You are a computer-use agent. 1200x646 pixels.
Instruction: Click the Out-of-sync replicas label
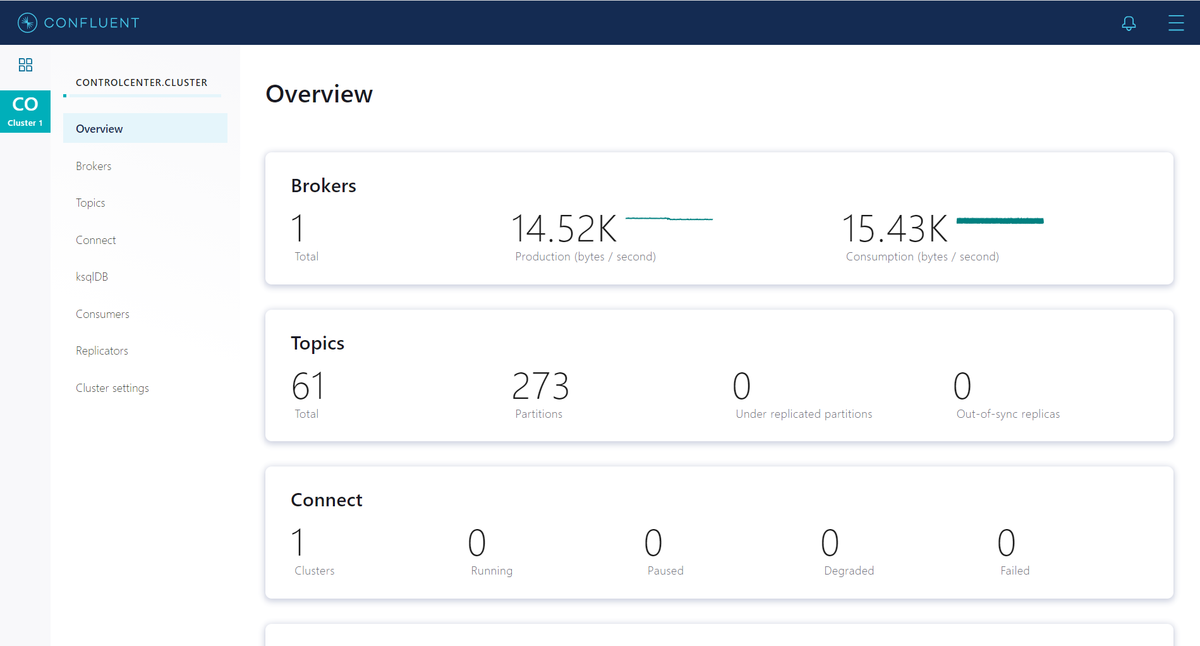point(1008,414)
